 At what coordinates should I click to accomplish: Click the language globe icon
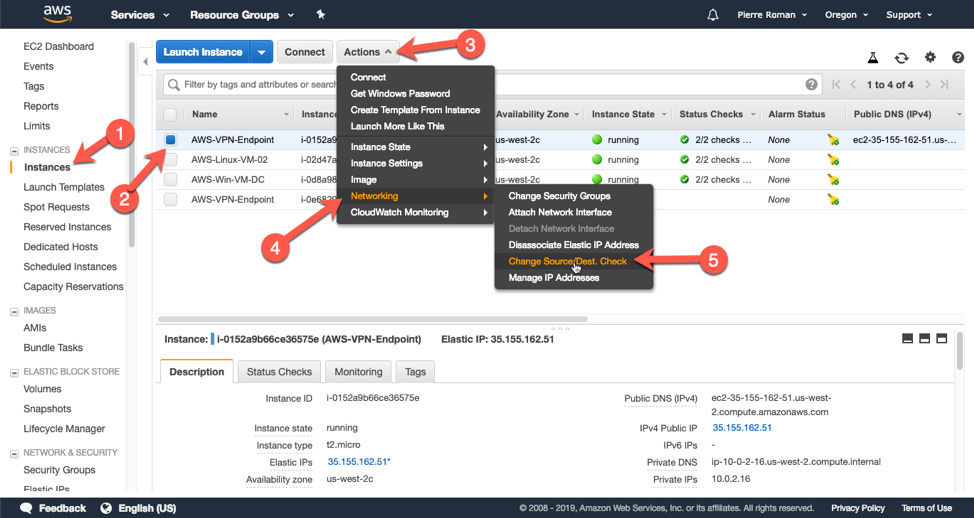[106, 508]
